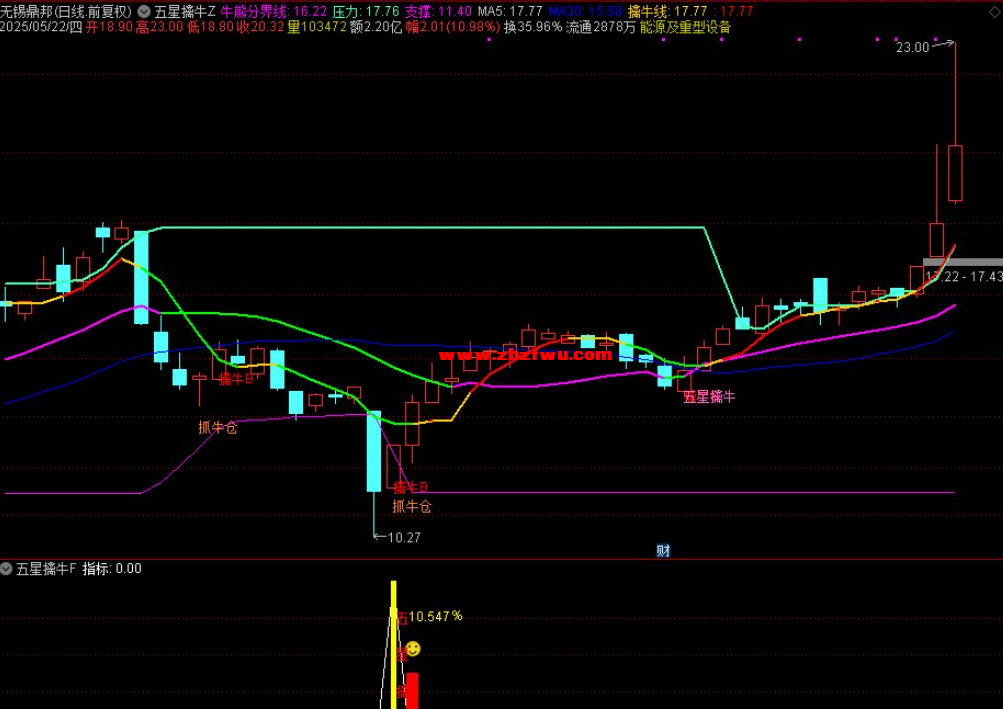Click the volume 量103472
The image size is (1003, 709).
pyautogui.click(x=317, y=28)
